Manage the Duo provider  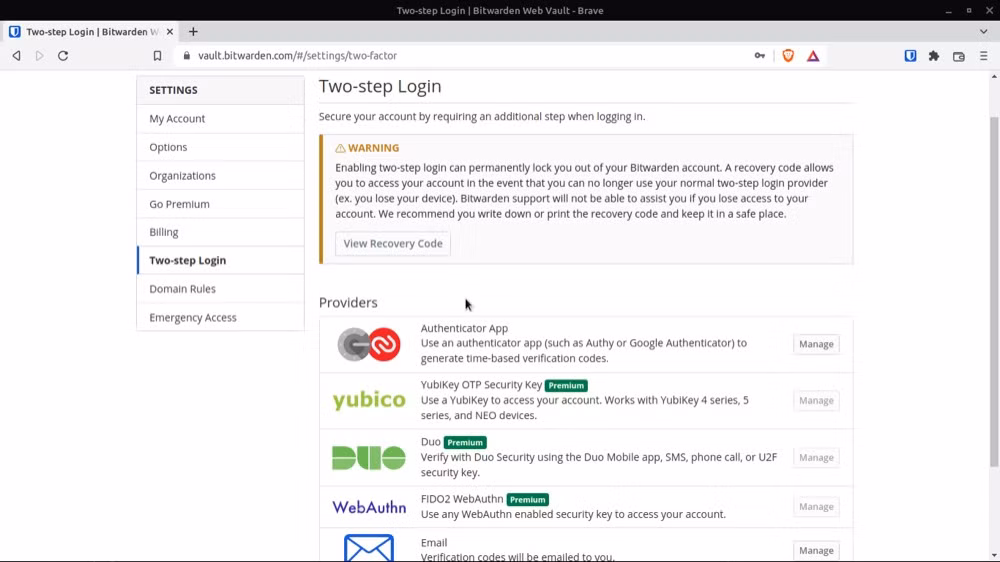816,457
